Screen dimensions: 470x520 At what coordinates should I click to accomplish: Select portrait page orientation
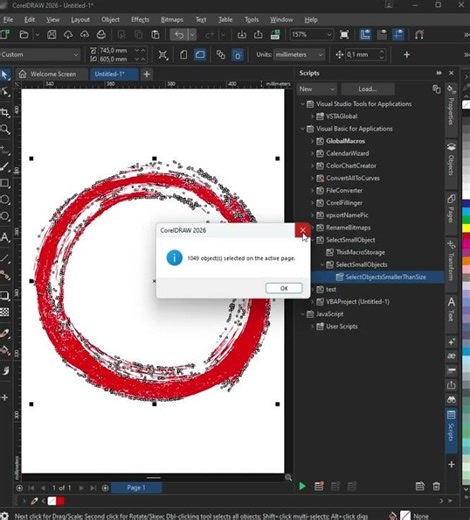point(183,55)
